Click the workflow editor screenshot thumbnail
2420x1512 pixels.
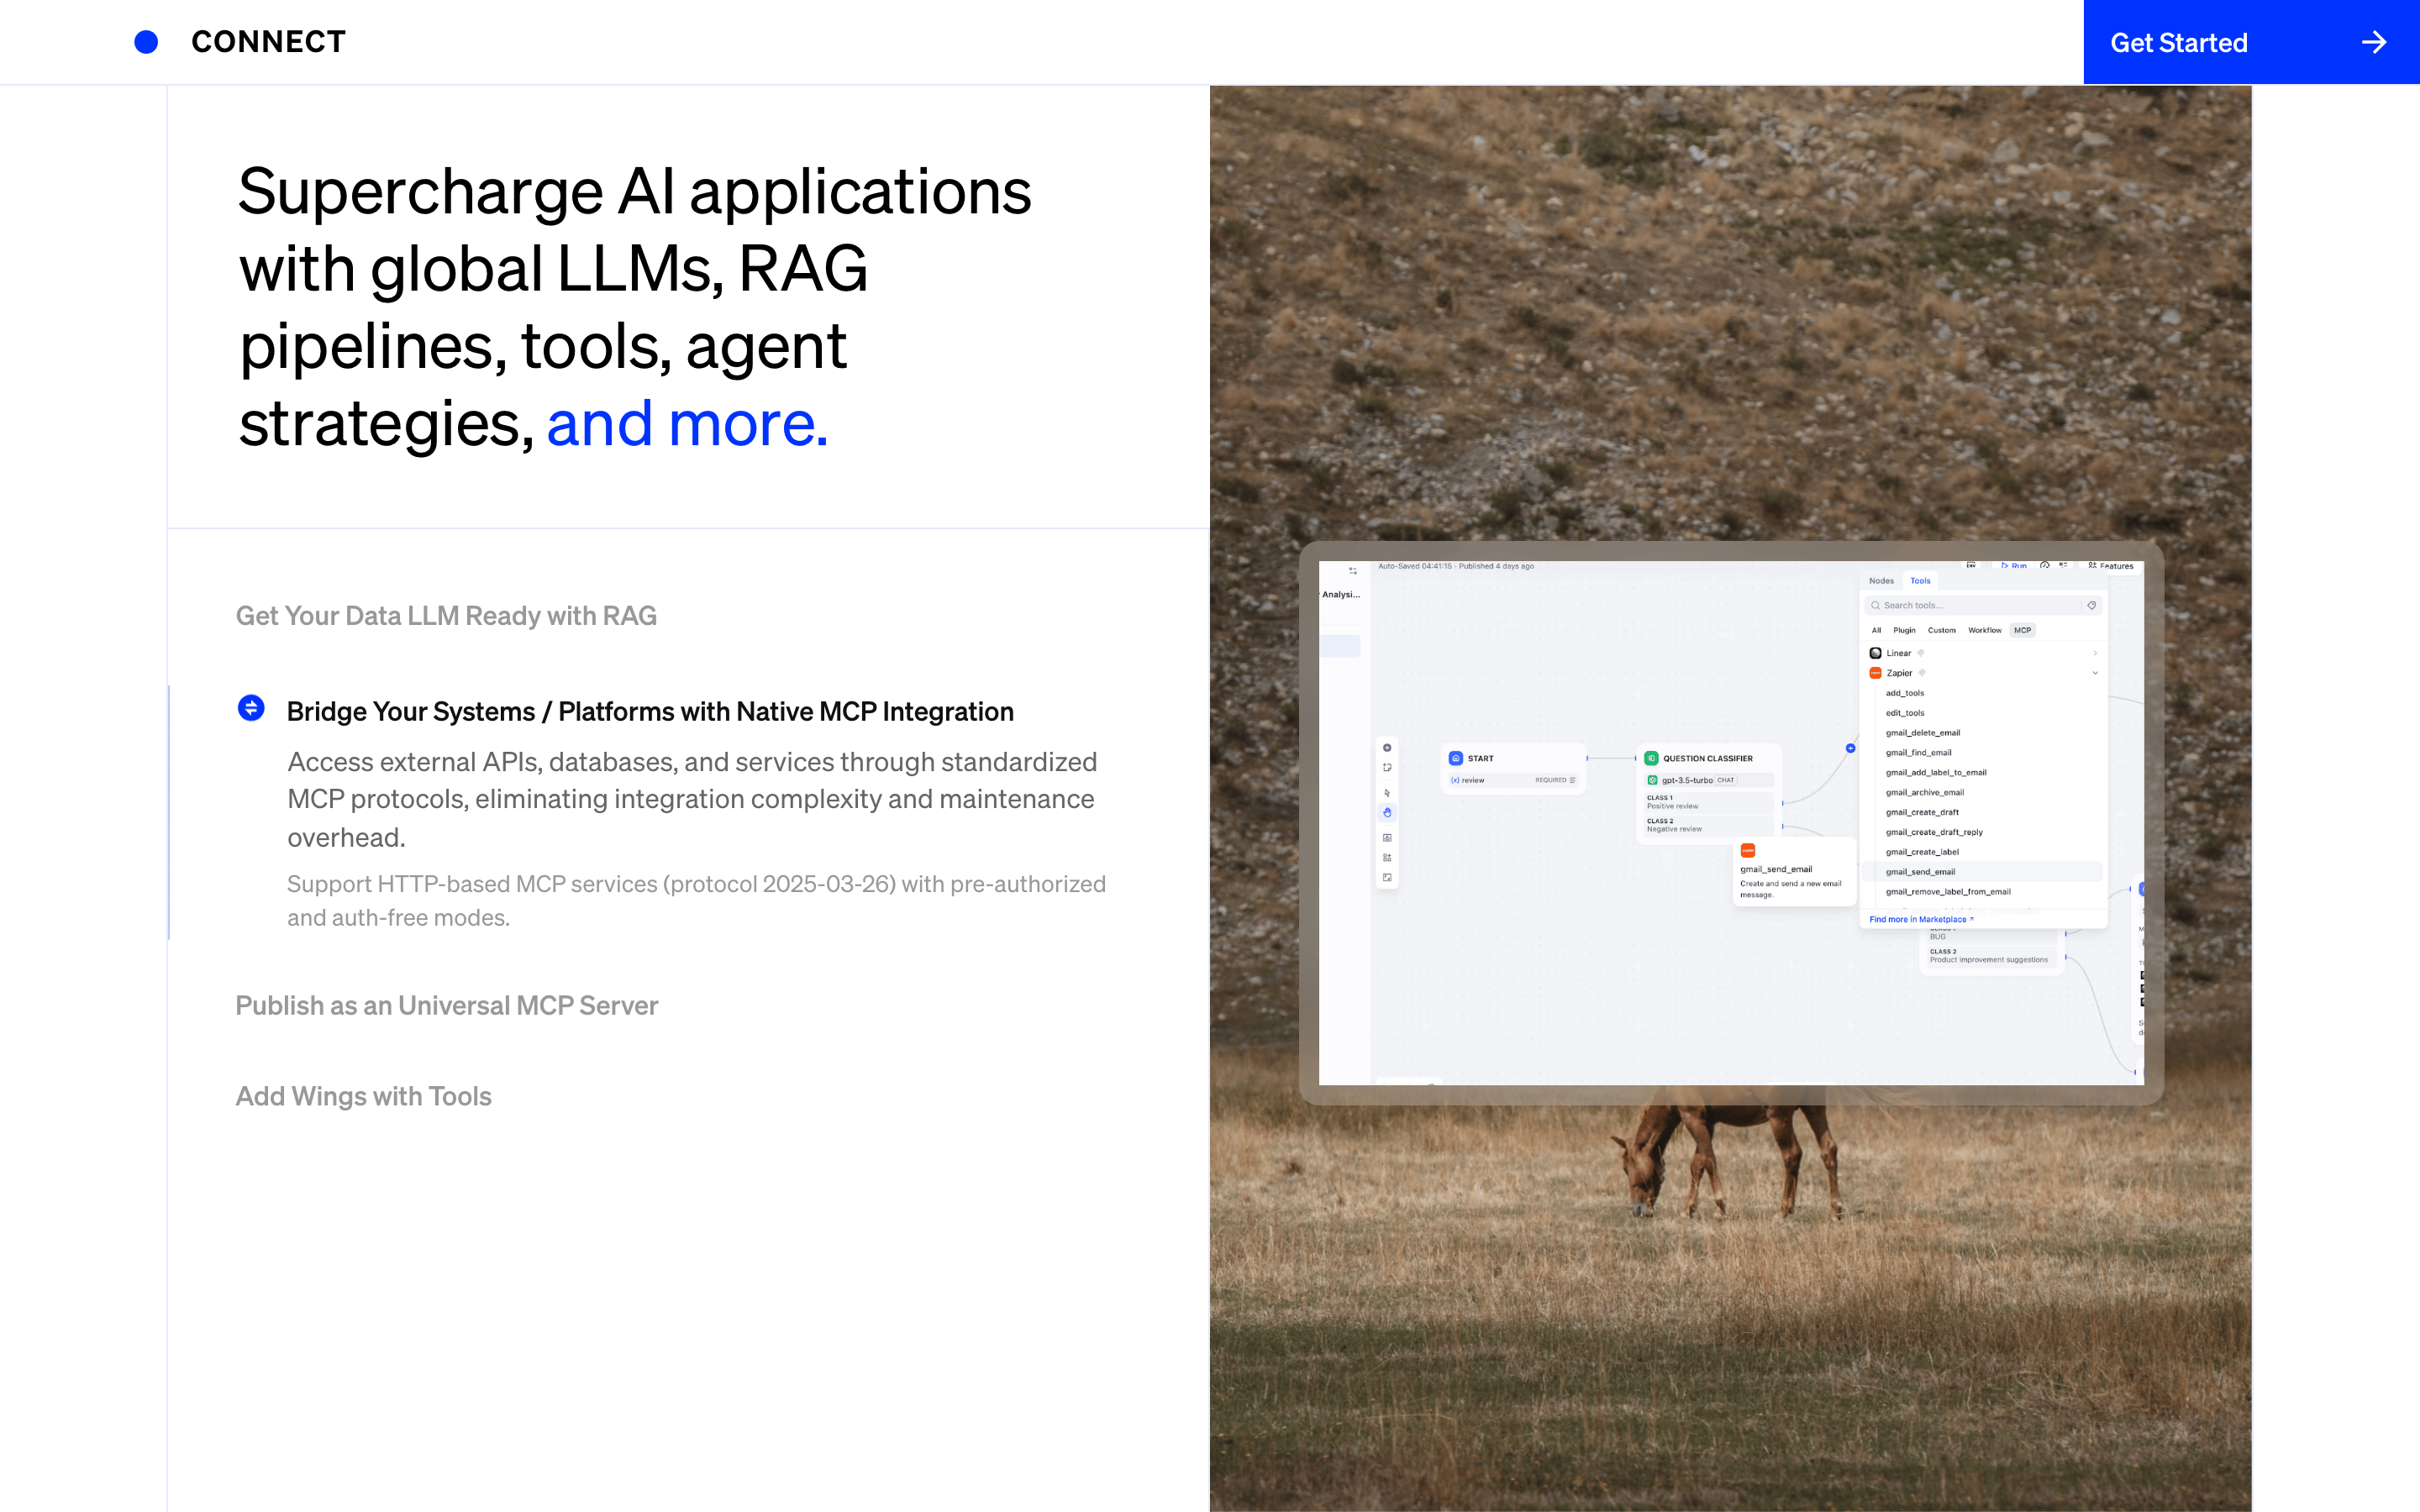click(1731, 822)
